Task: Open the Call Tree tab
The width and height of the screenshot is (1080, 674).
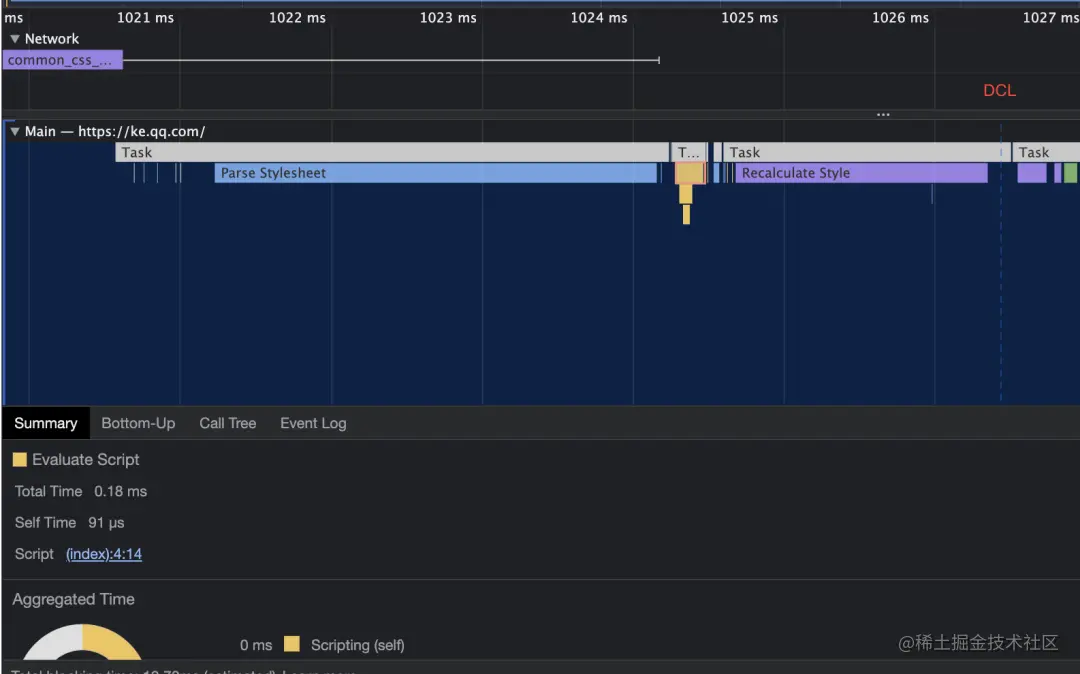Action: (227, 423)
